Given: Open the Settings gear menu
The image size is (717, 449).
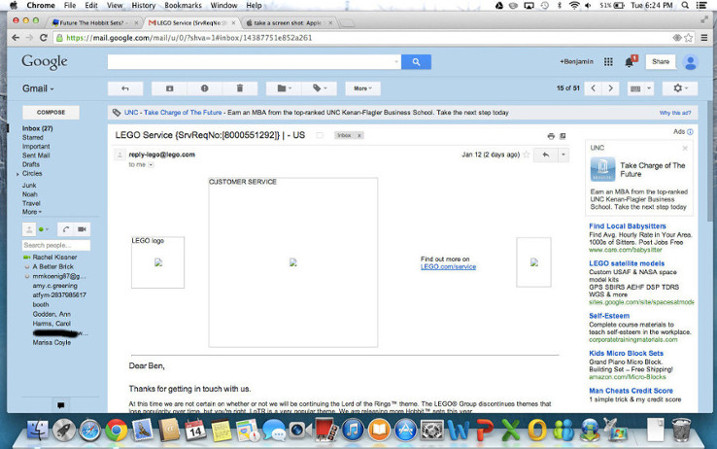Looking at the screenshot, I should [676, 88].
